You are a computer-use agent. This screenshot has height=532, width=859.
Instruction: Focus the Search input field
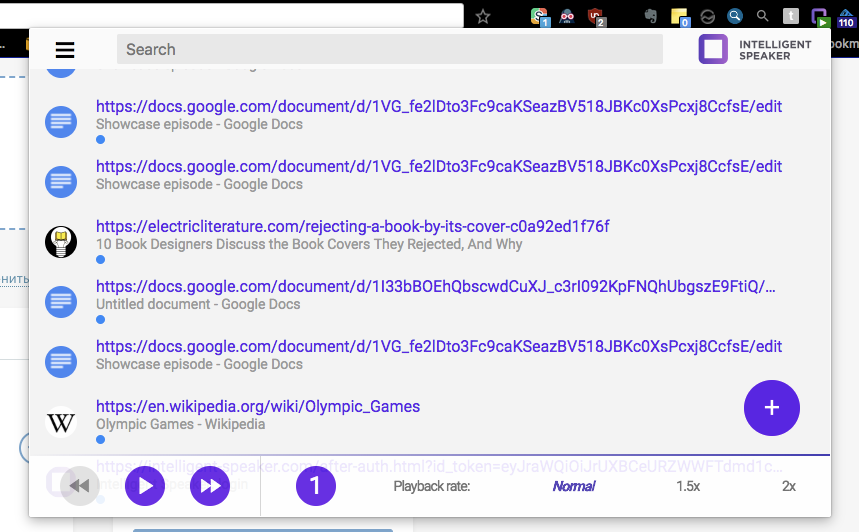[x=390, y=49]
